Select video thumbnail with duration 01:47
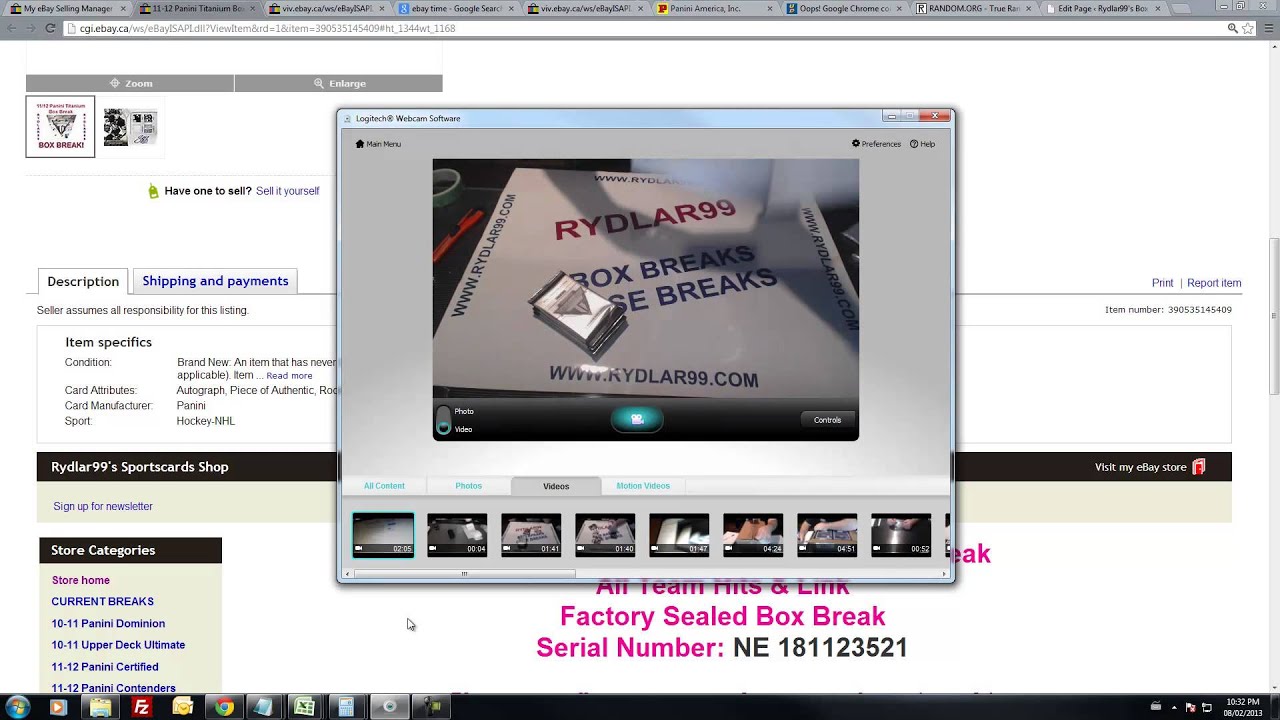 (679, 534)
